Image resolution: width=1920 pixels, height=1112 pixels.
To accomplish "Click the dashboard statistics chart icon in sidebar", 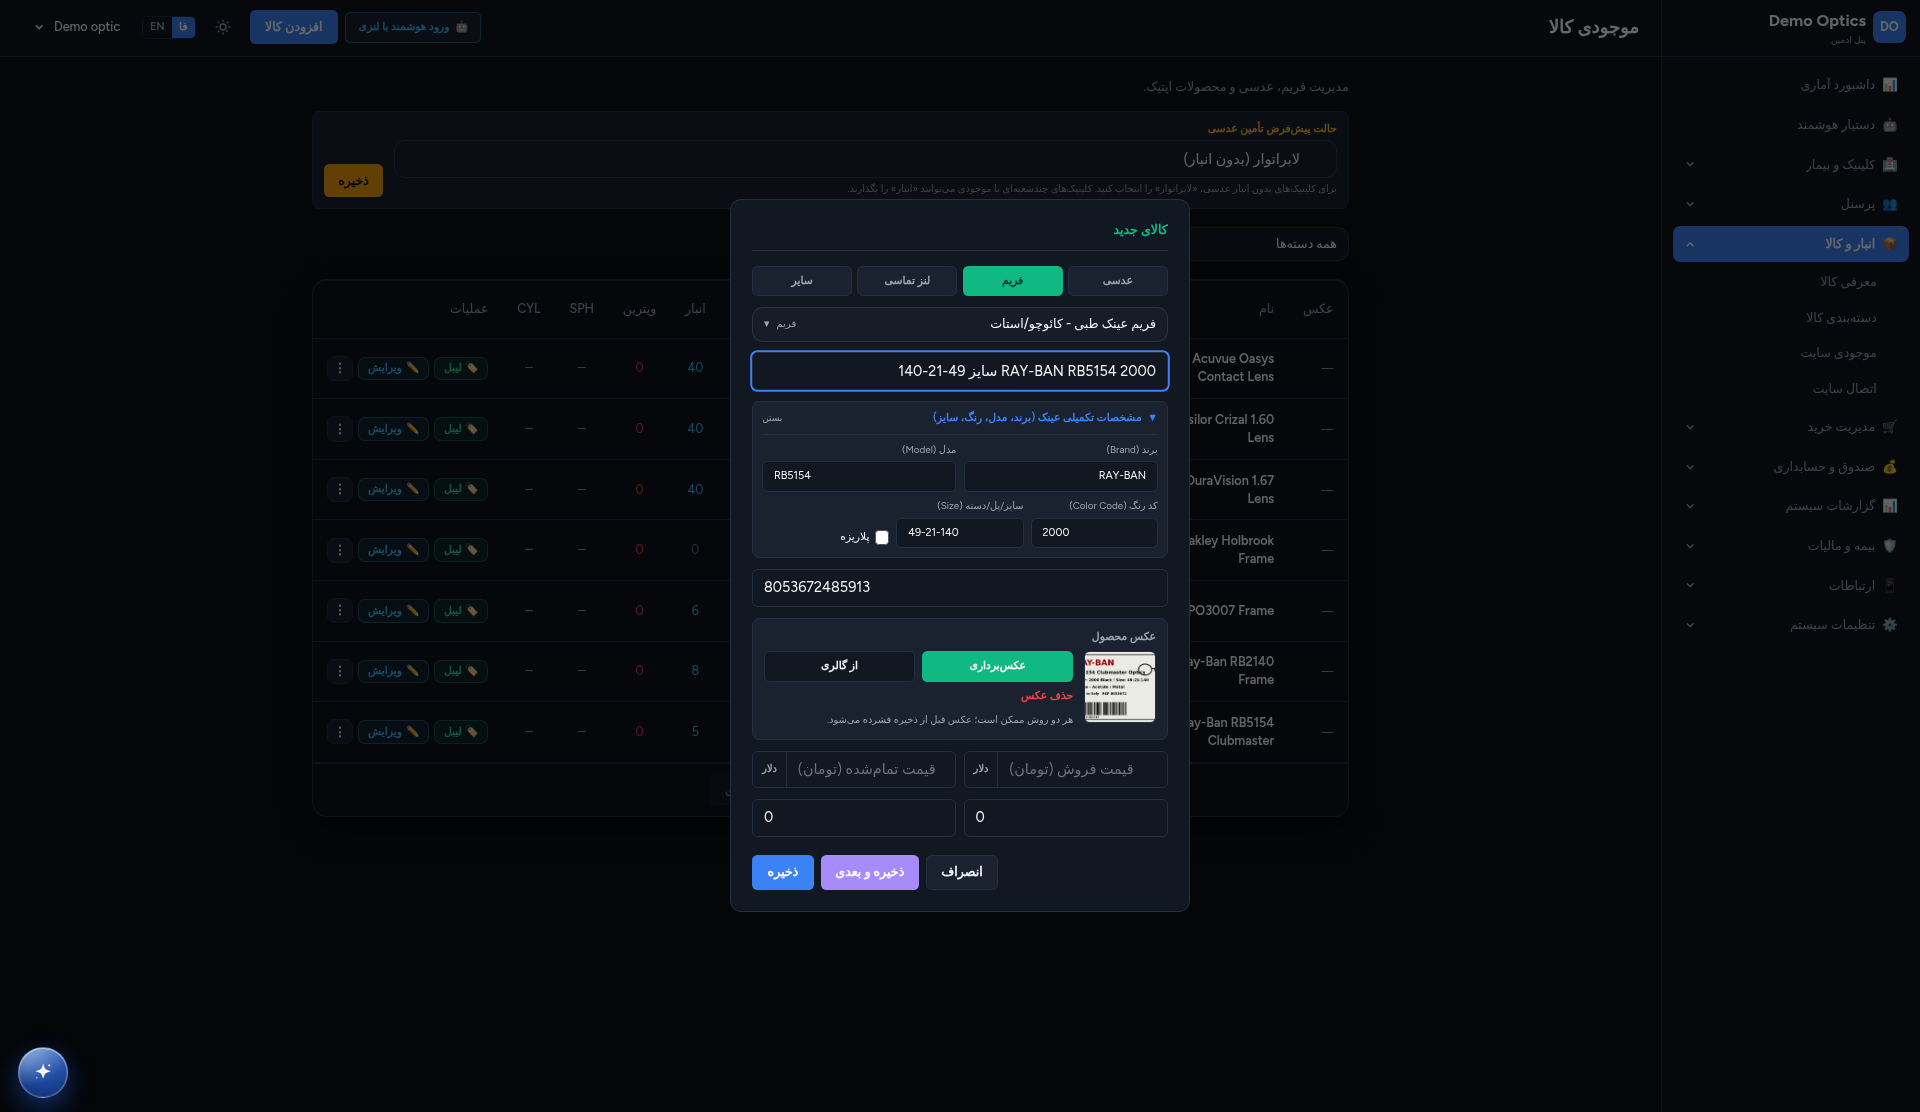I will click(1890, 85).
